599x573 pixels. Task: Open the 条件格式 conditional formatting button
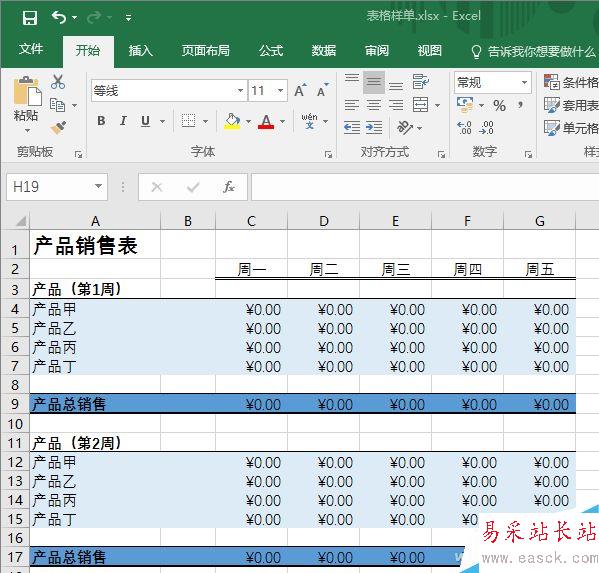pos(571,82)
